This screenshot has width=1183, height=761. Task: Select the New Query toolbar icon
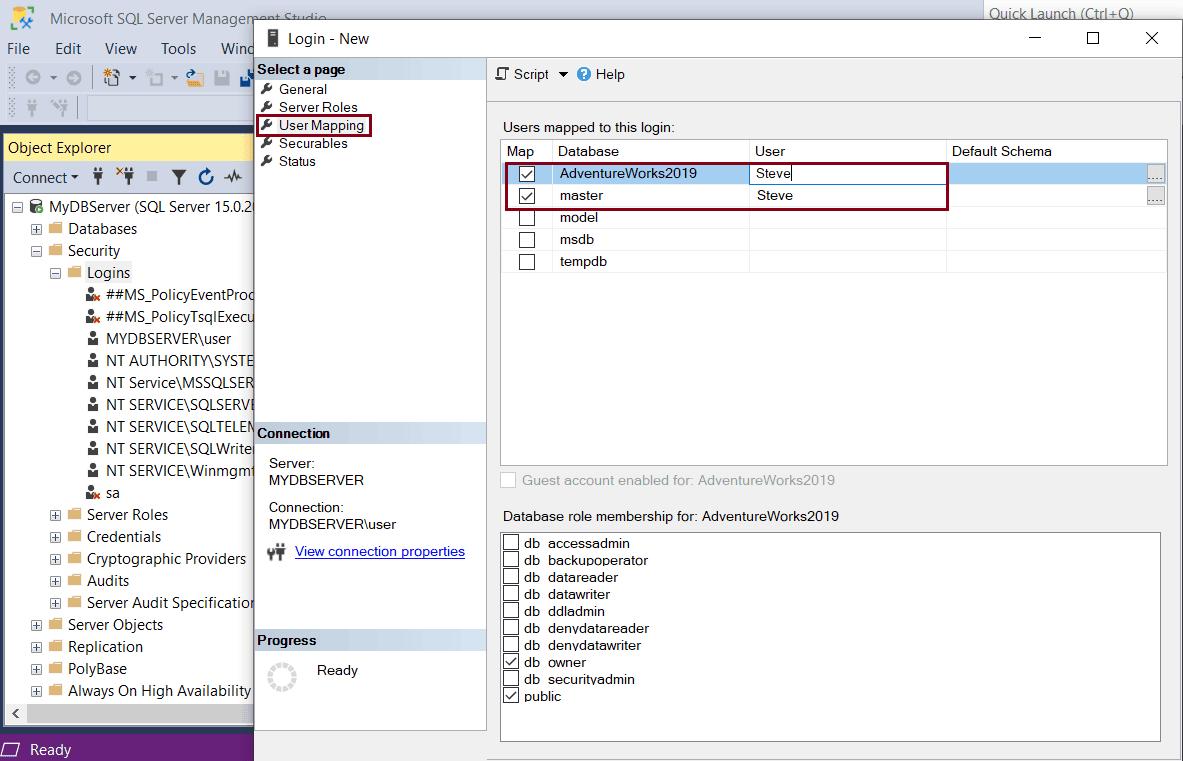click(111, 78)
